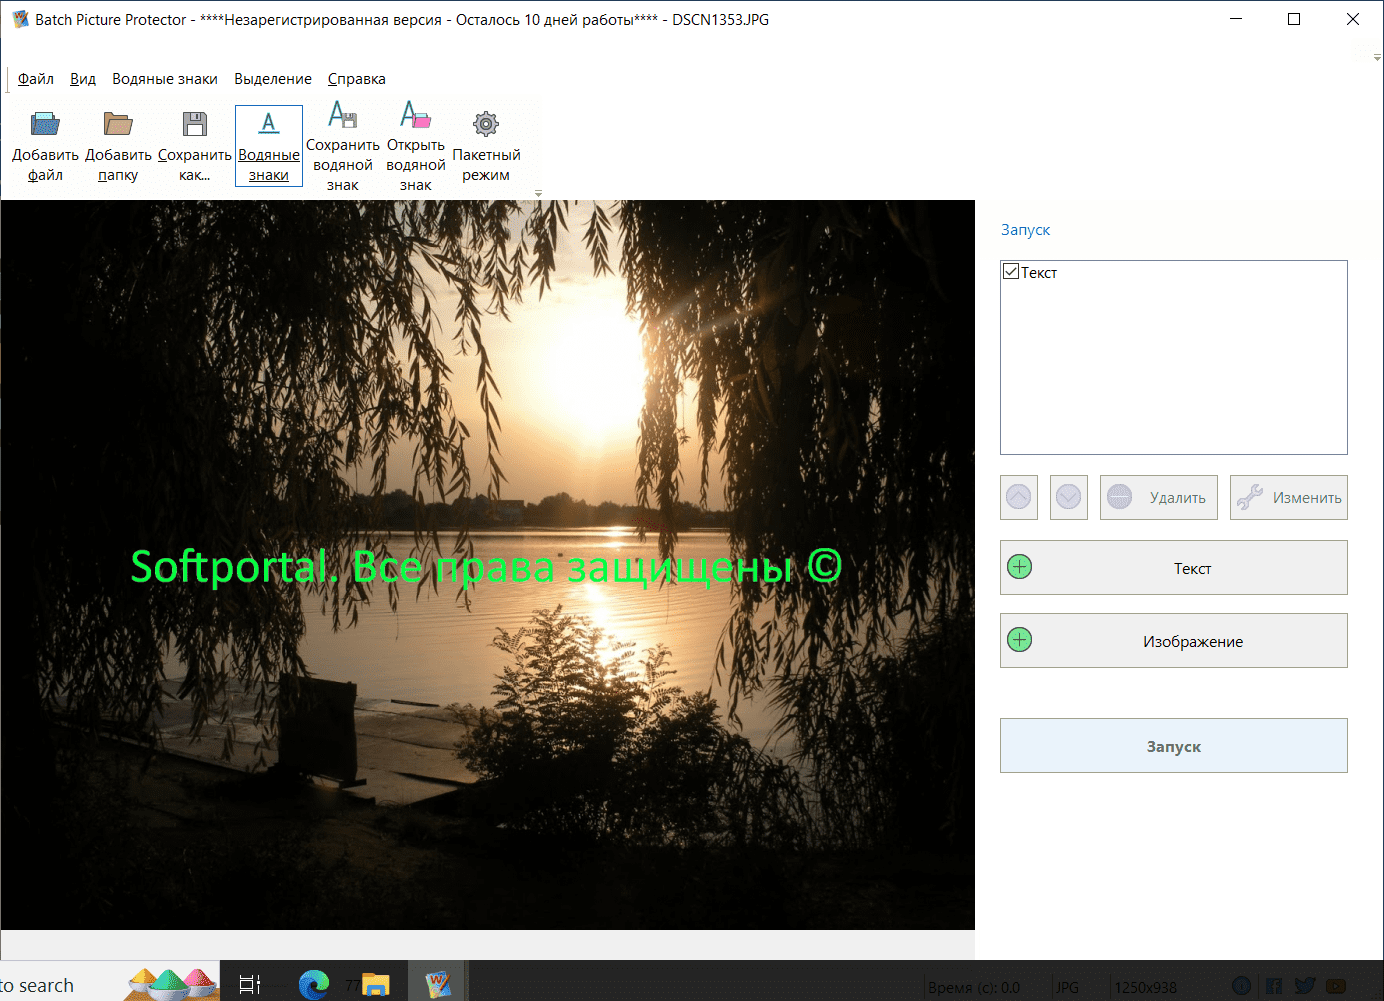Click the Добавить папку folder icon
The image size is (1384, 1001).
pyautogui.click(x=118, y=124)
